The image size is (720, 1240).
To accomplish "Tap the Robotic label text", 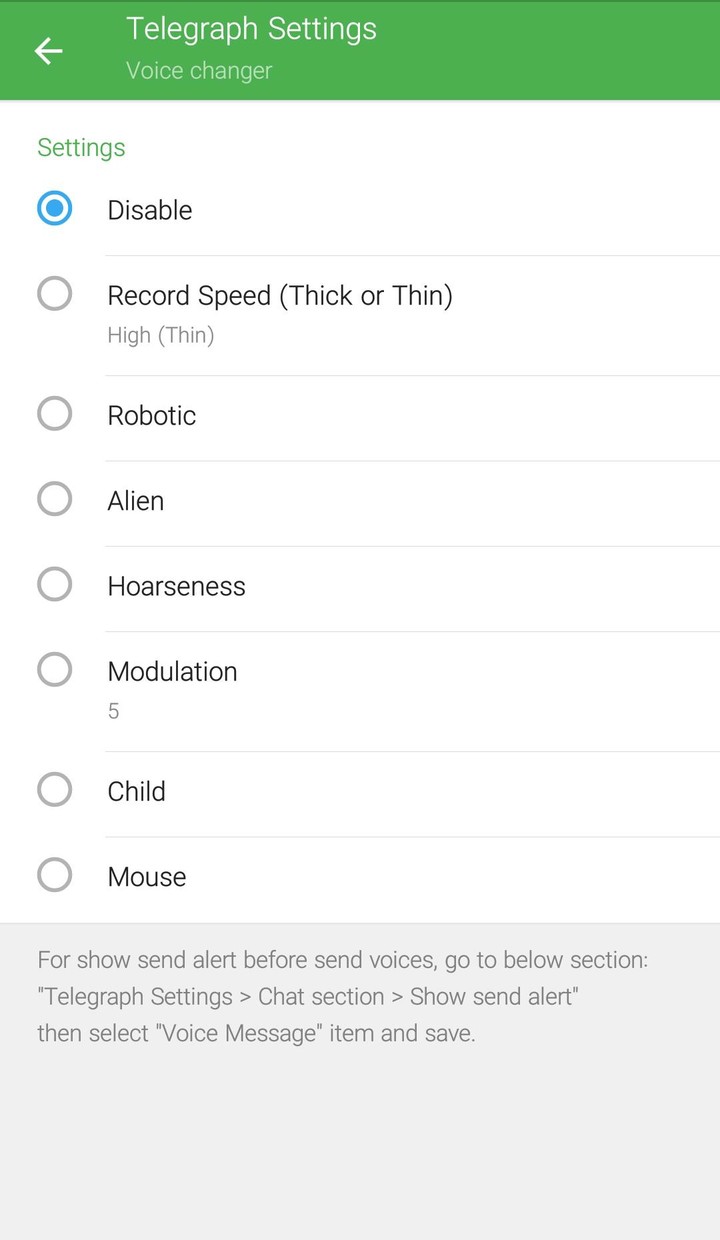I will tap(151, 415).
